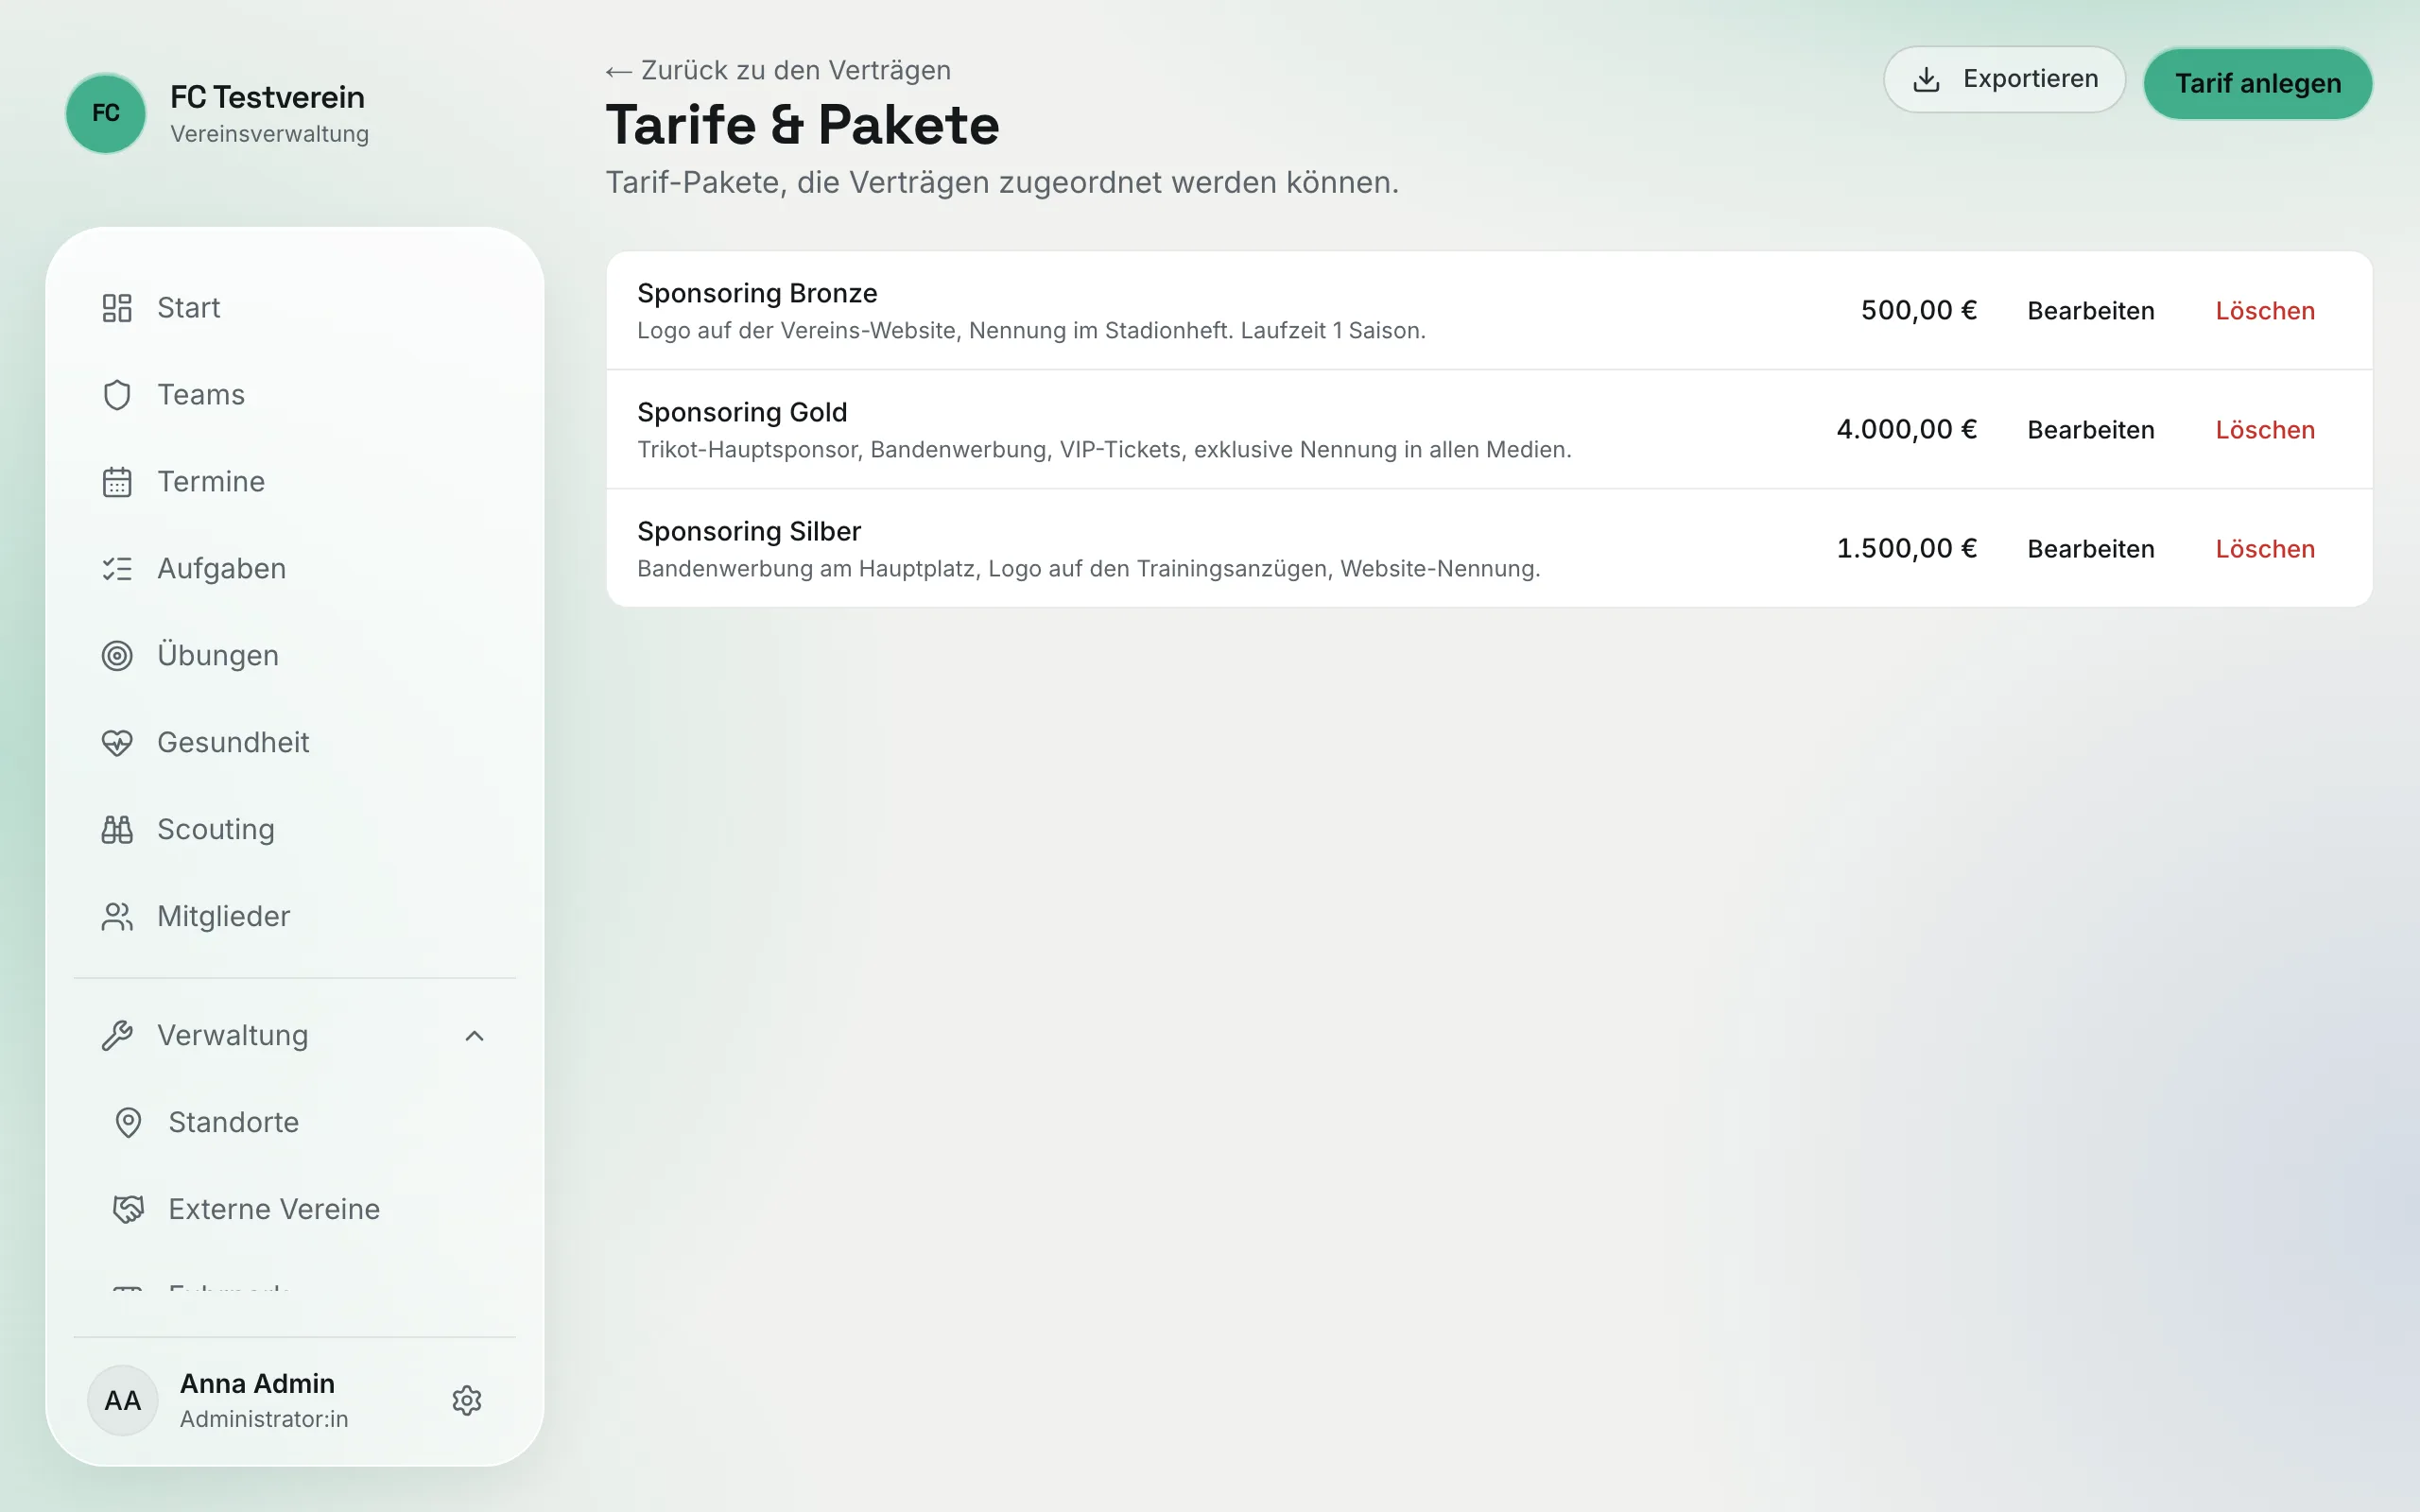Click the Anna Admin user name

(257, 1383)
